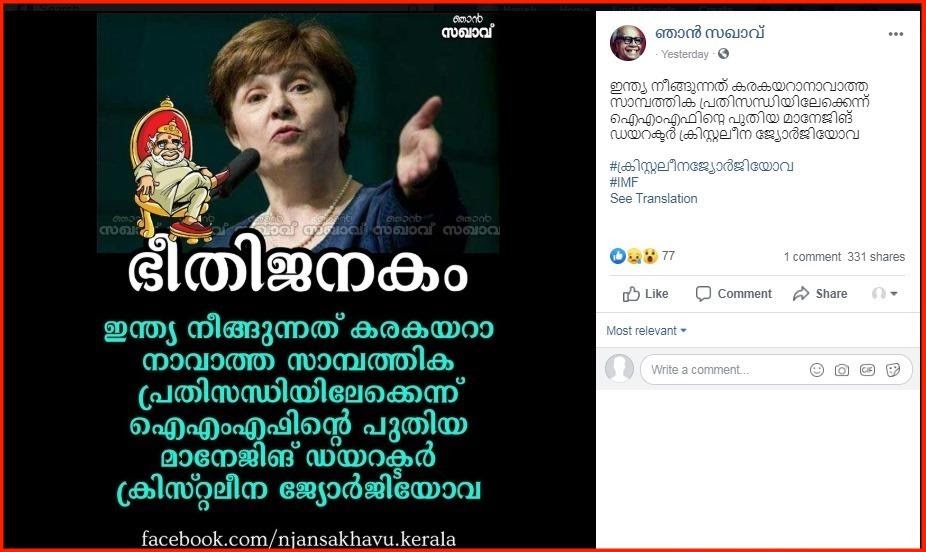Click the page profile picture avatar
The image size is (926, 552).
click(628, 43)
